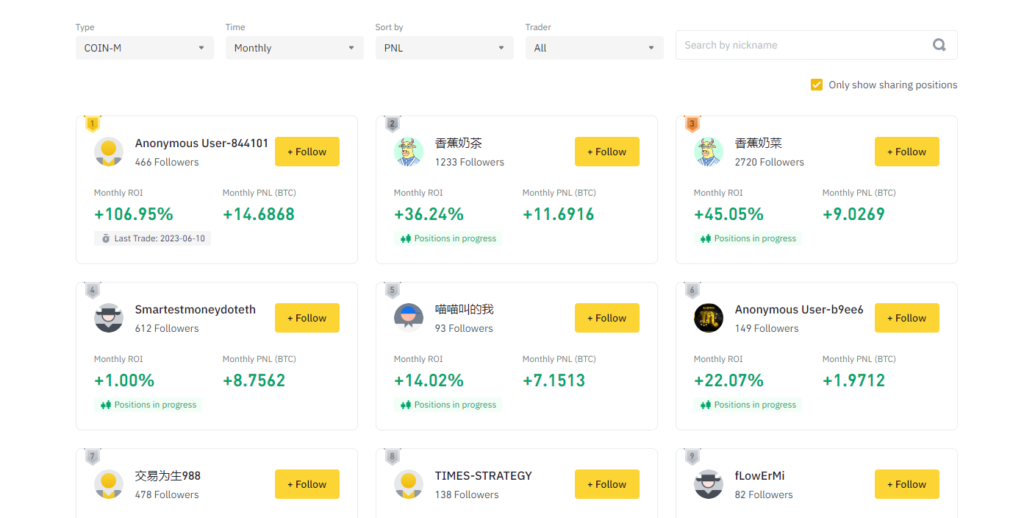The height and width of the screenshot is (518, 1024).
Task: Click +106.95% monthly ROI value
Action: pos(133,214)
